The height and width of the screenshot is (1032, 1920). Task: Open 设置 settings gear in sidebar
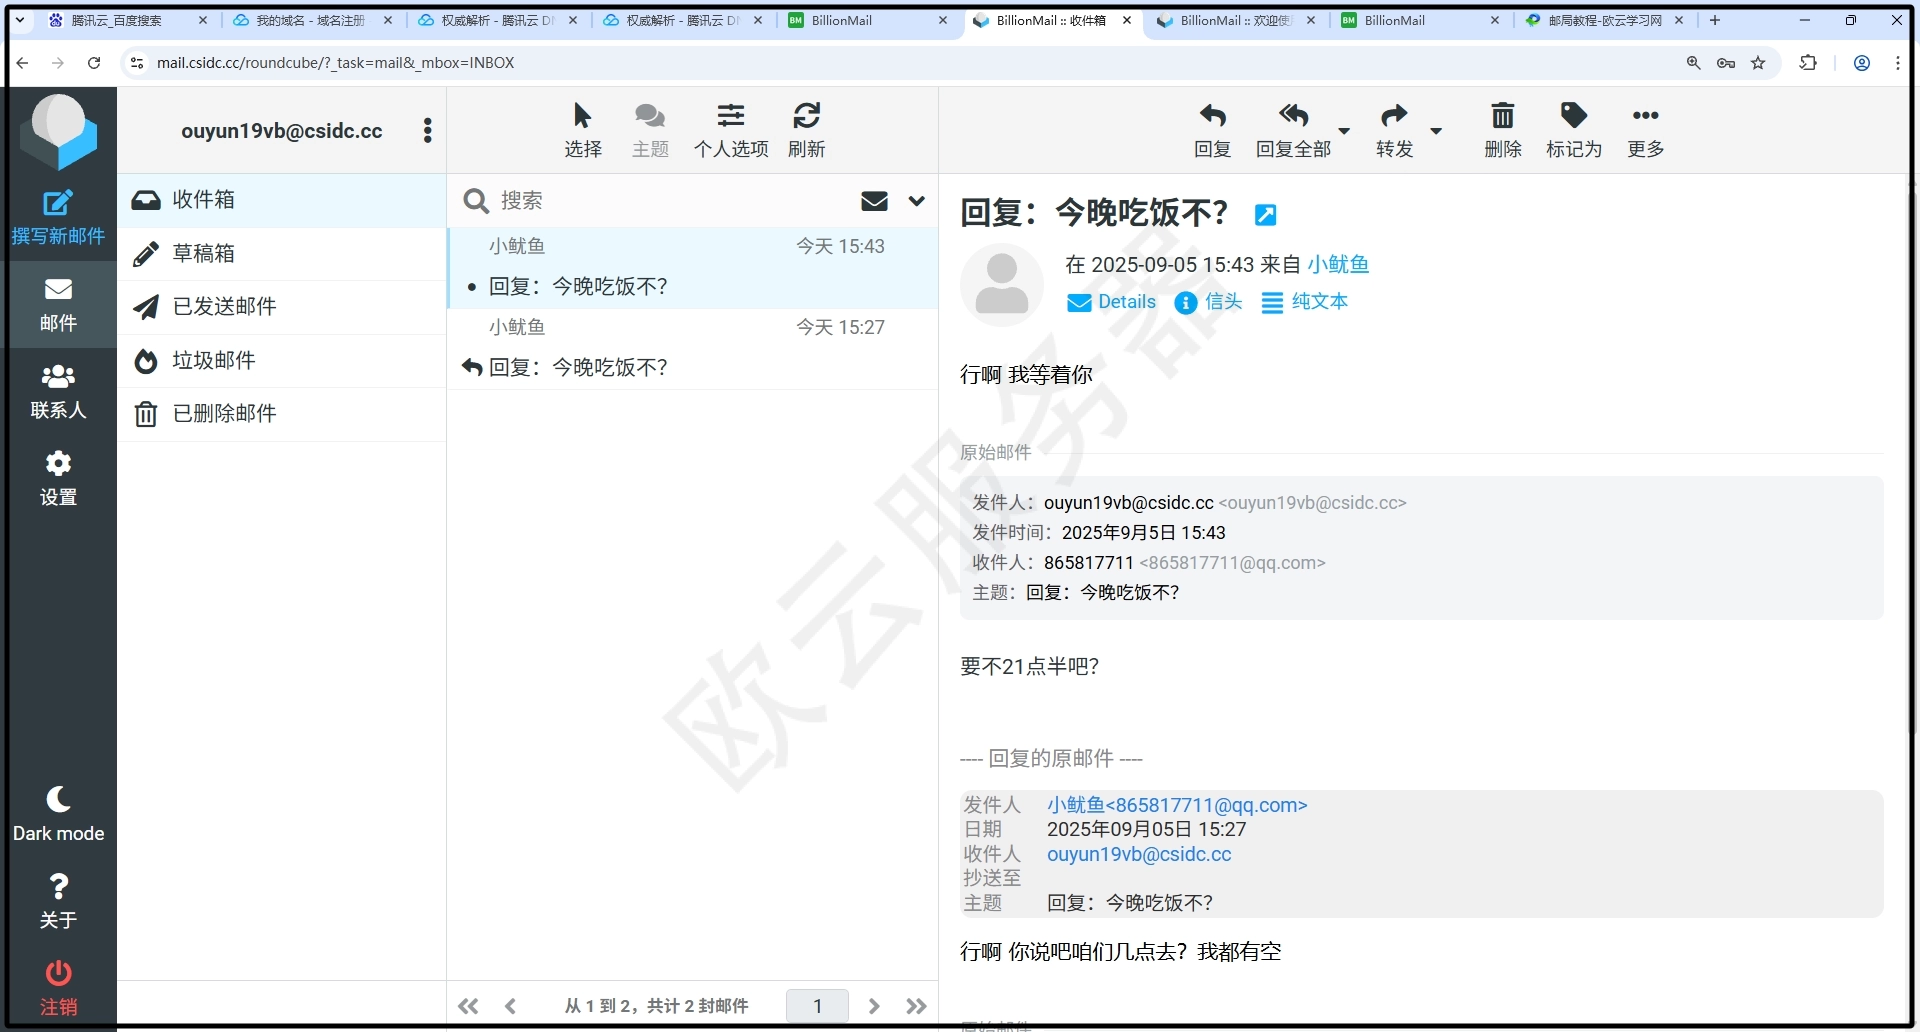click(58, 479)
